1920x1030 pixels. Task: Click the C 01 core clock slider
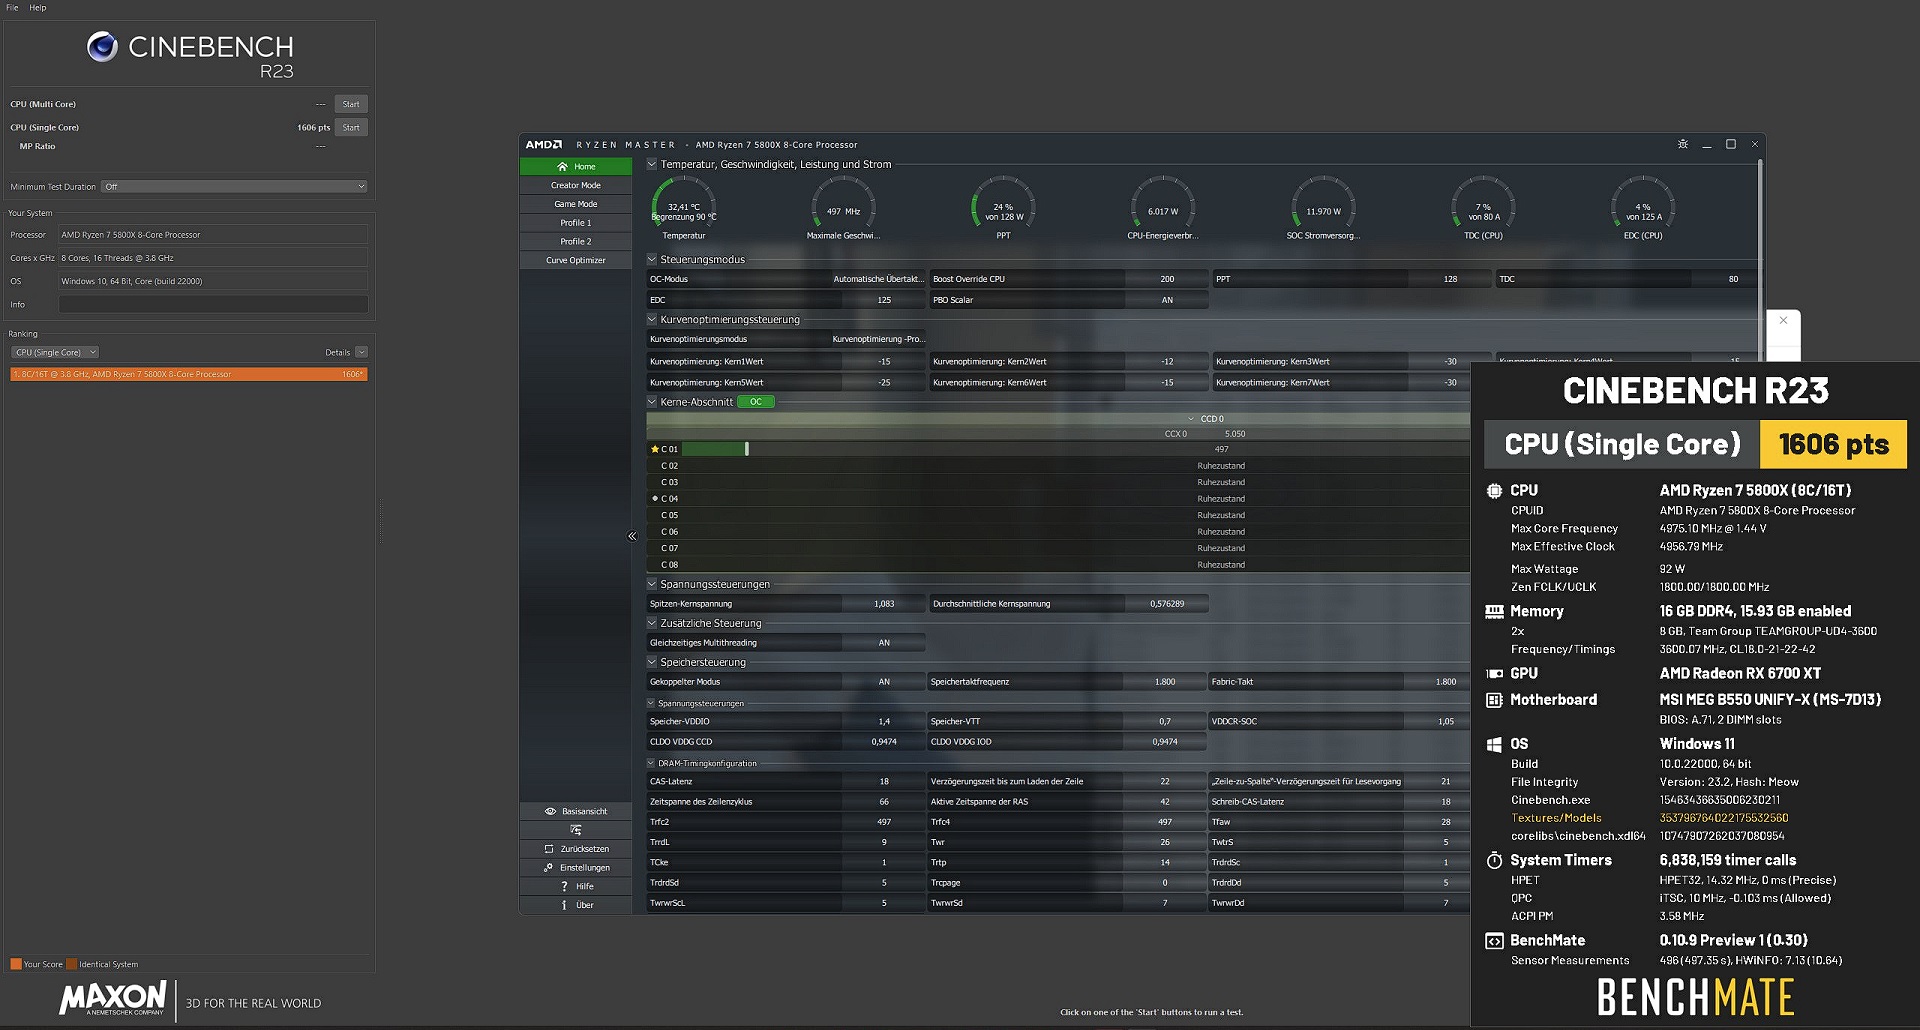pyautogui.click(x=747, y=449)
